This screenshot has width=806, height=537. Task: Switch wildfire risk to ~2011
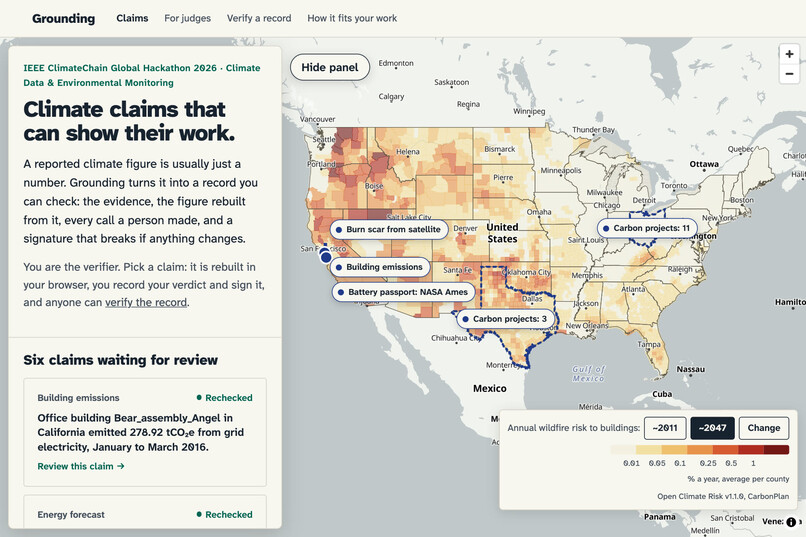pyautogui.click(x=665, y=428)
